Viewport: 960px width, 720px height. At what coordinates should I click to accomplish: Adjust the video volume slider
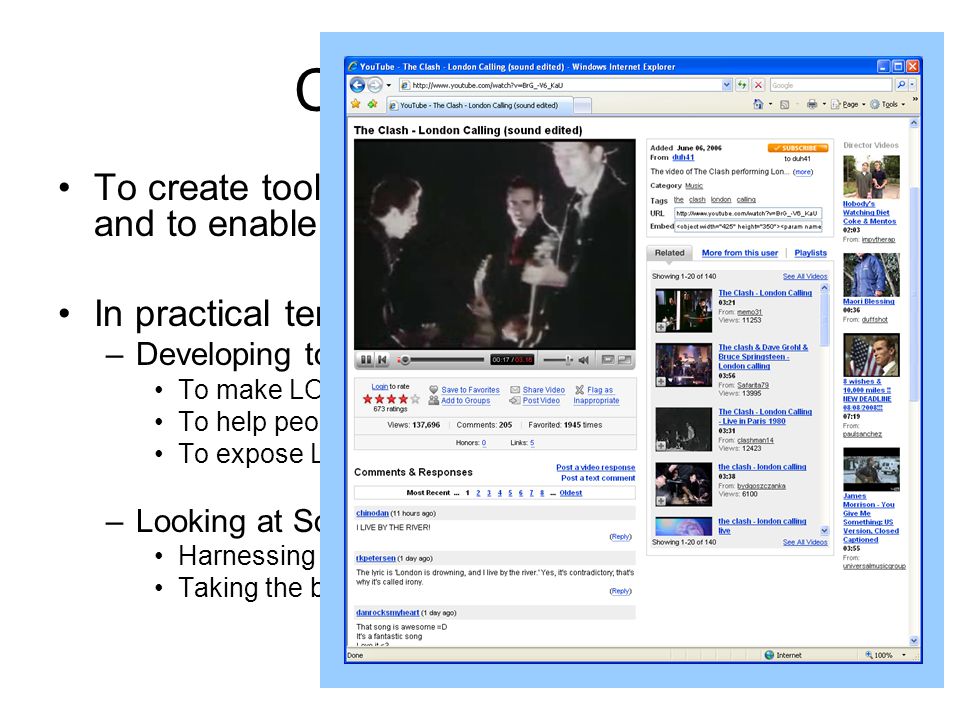point(557,360)
